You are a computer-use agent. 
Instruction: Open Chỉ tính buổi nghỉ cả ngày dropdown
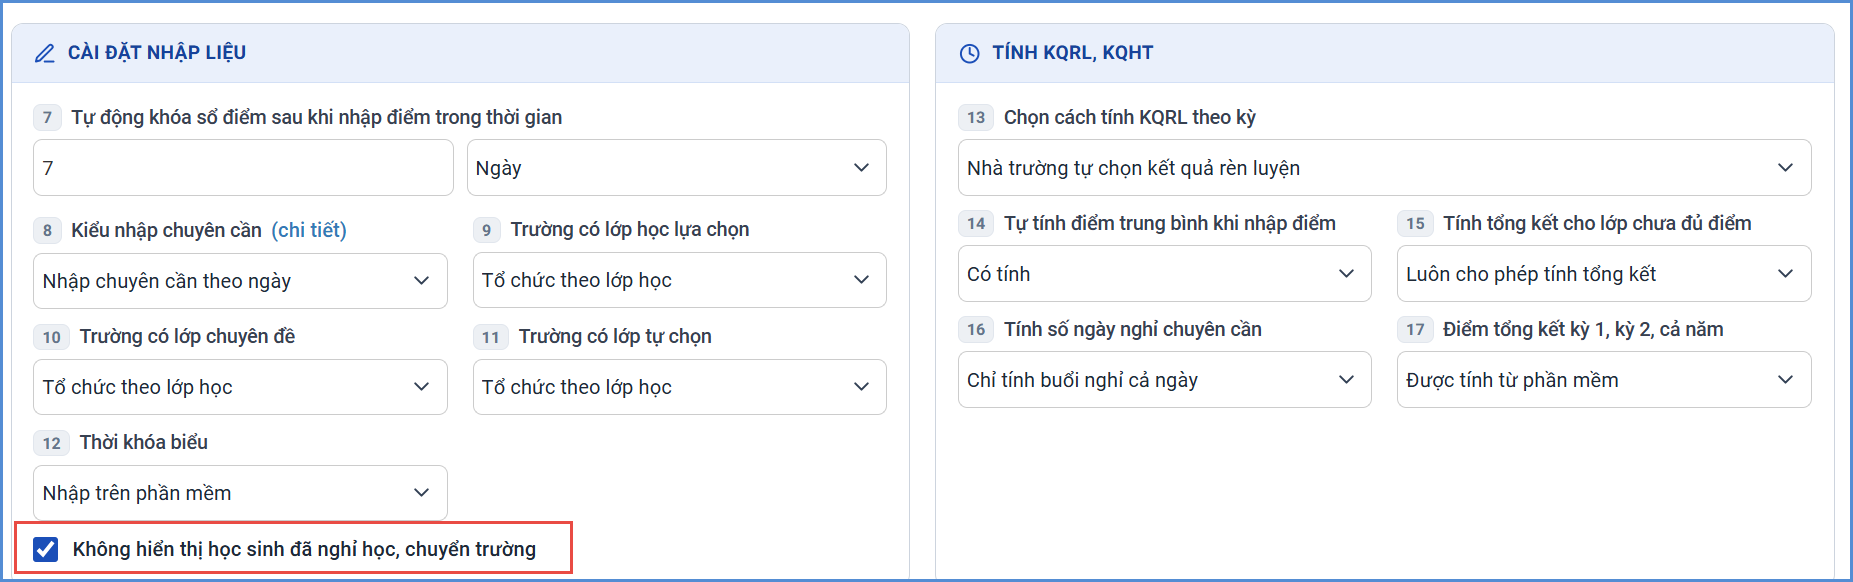coord(1165,380)
